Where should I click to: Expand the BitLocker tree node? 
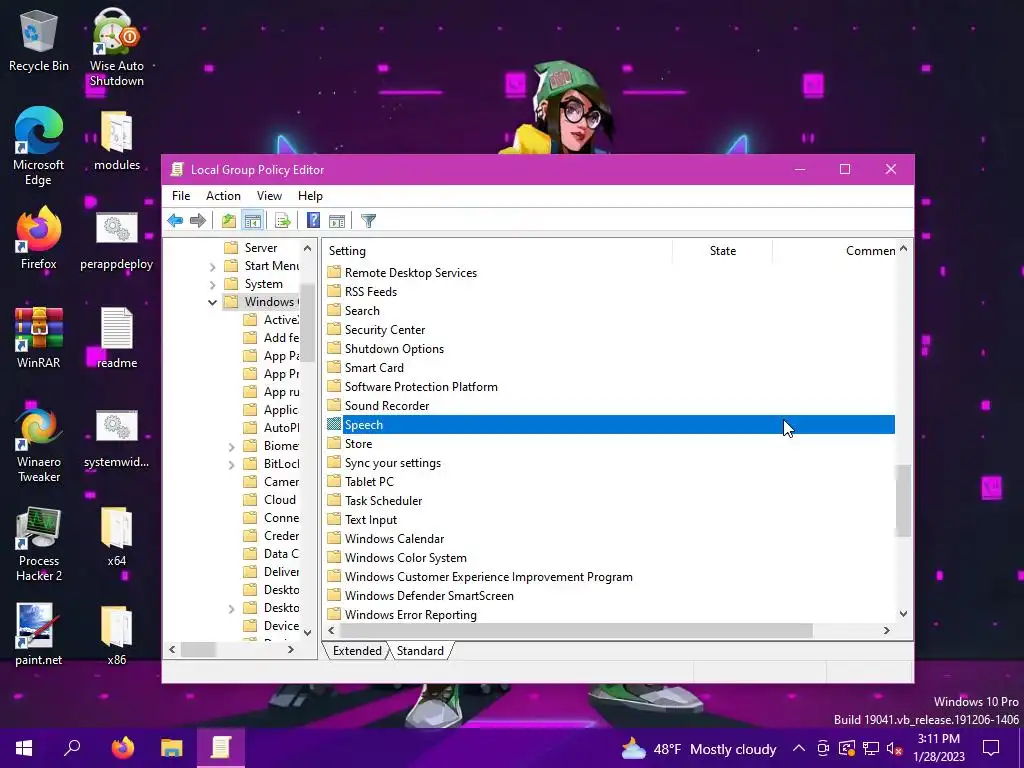coord(231,464)
